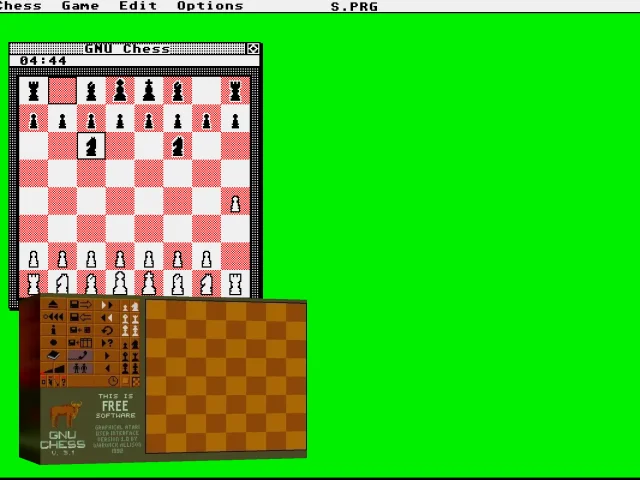Open the Edit menu

pyautogui.click(x=138, y=6)
